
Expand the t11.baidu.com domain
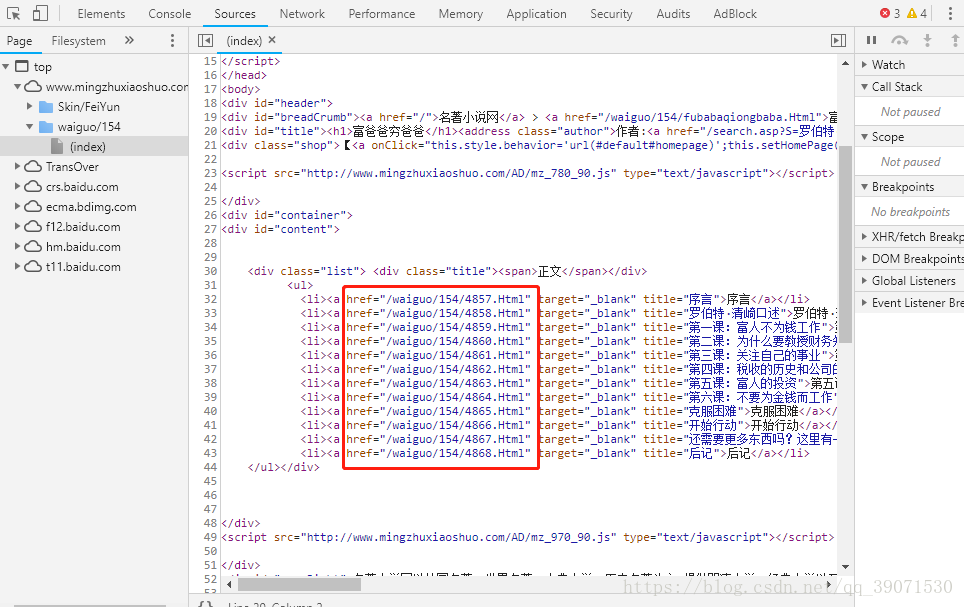click(x=18, y=266)
